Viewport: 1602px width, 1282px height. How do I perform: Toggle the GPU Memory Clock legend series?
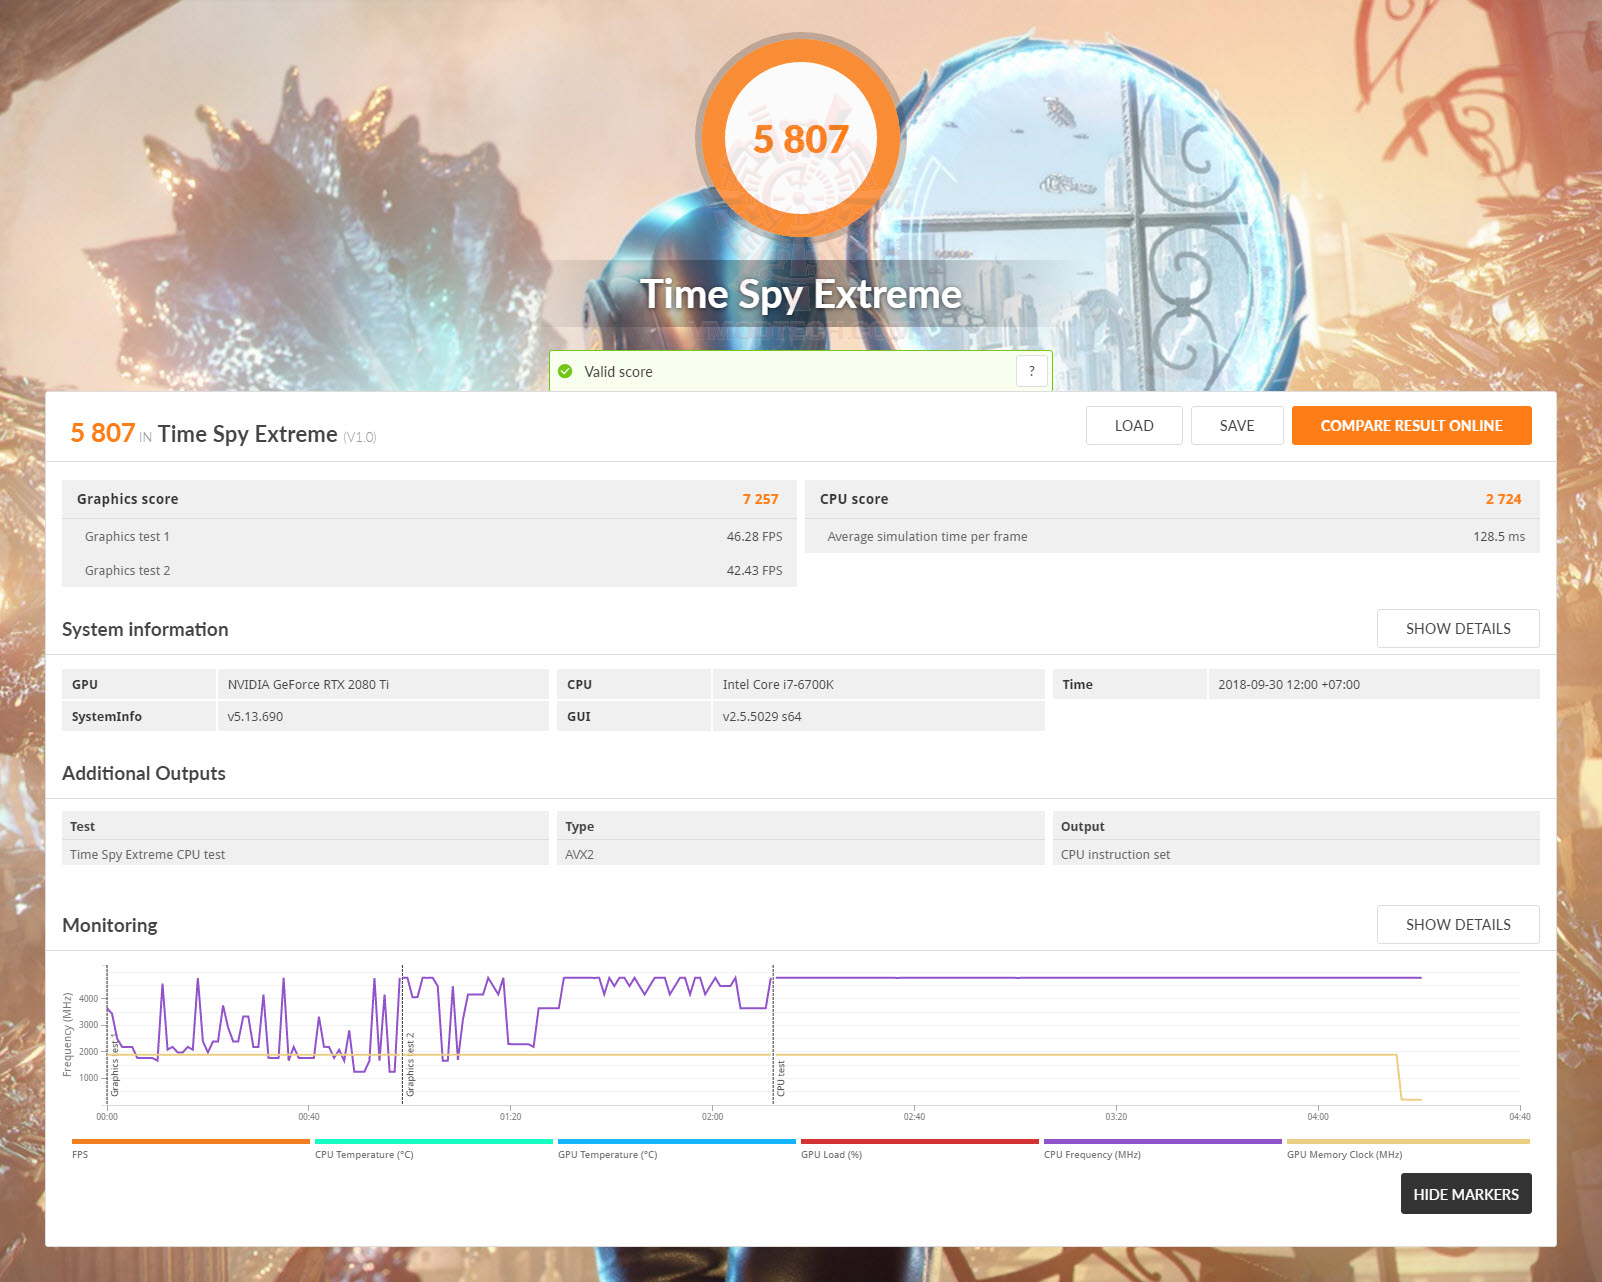coord(1408,1148)
